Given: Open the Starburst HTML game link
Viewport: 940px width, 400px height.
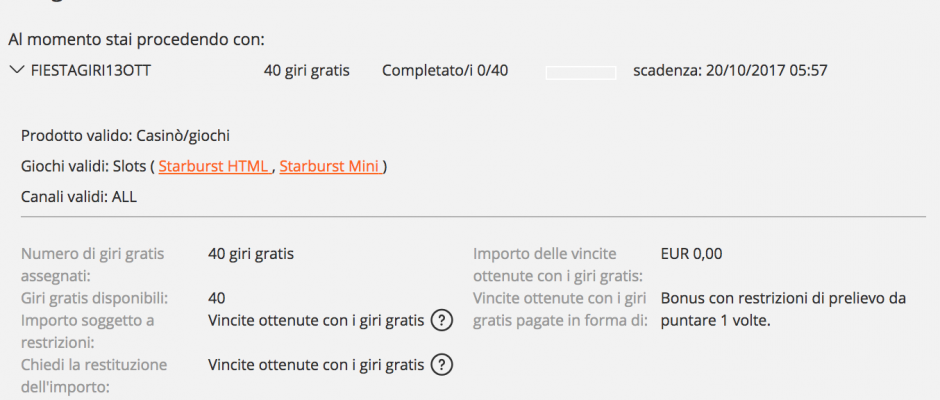Looking at the screenshot, I should click(x=215, y=167).
